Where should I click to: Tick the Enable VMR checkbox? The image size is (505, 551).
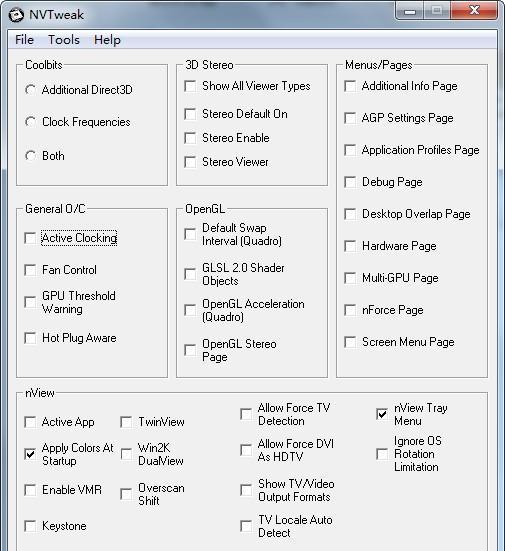pos(30,490)
